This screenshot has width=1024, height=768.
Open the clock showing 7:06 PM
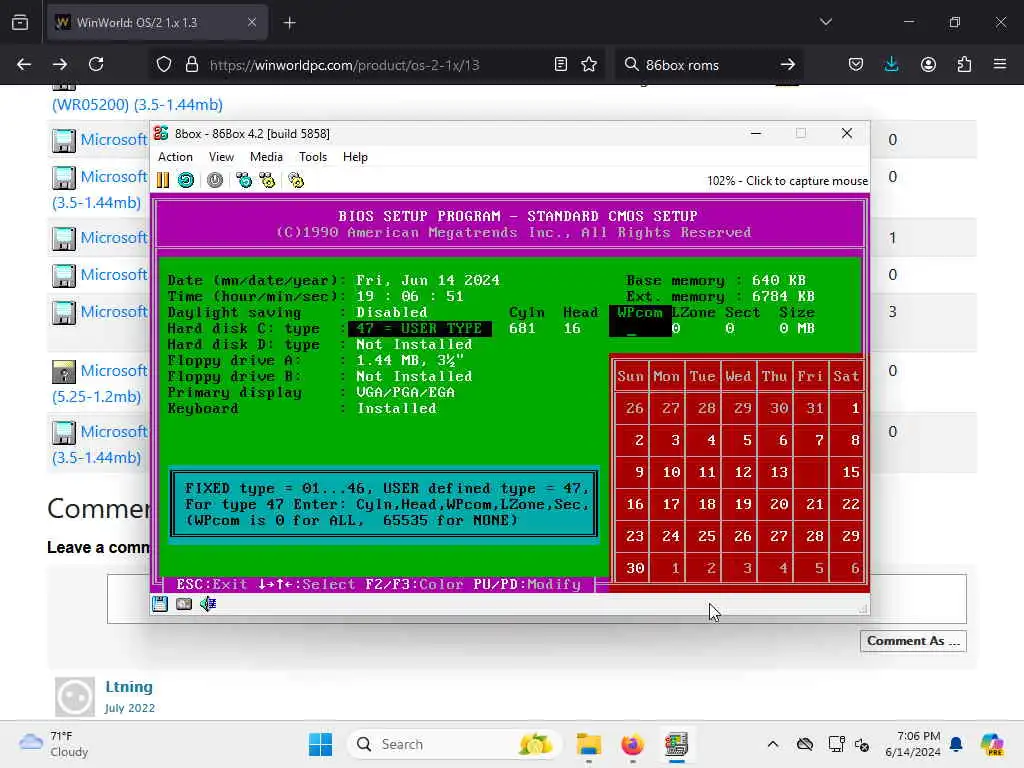coord(912,744)
